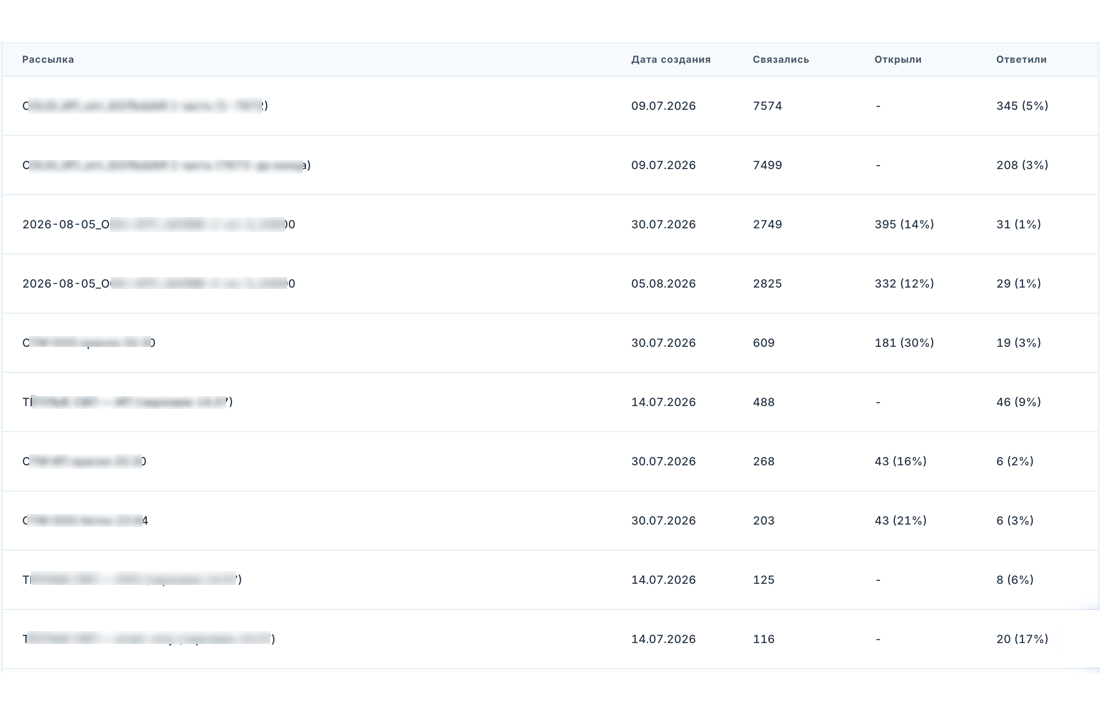Image resolution: width=1100 pixels, height=714 pixels.
Task: Click the 181 (30%) opened value
Action: point(904,343)
